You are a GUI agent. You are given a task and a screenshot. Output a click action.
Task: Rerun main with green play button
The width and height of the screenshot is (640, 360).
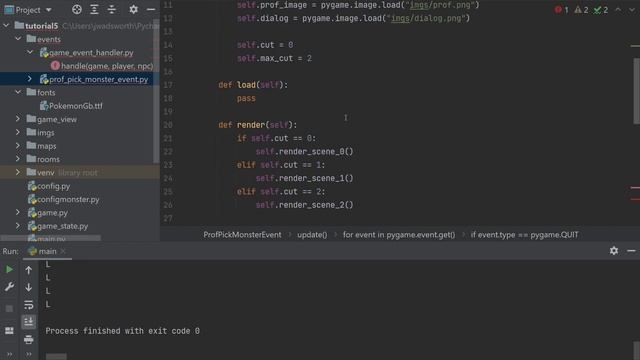click(x=9, y=269)
